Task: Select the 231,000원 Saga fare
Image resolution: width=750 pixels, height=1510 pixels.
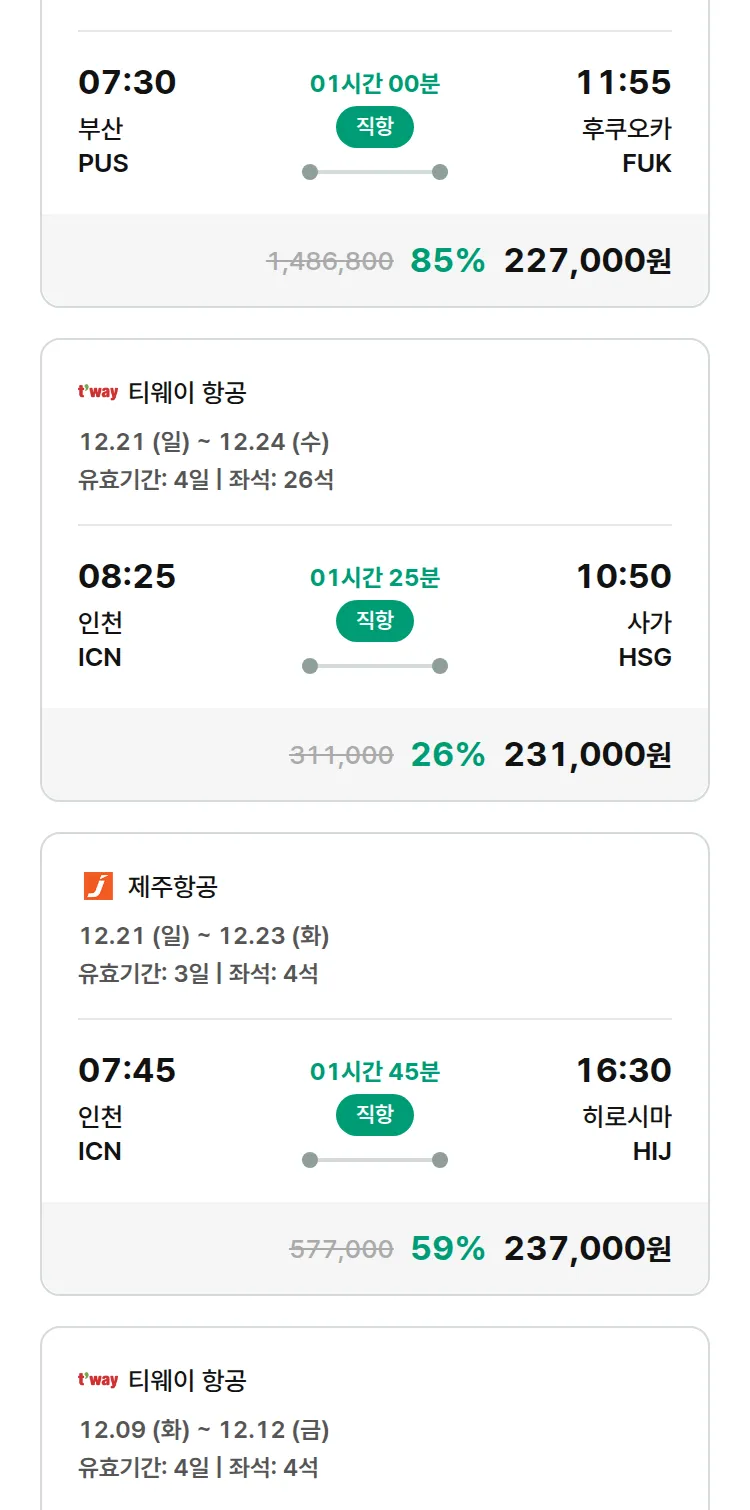Action: click(587, 755)
